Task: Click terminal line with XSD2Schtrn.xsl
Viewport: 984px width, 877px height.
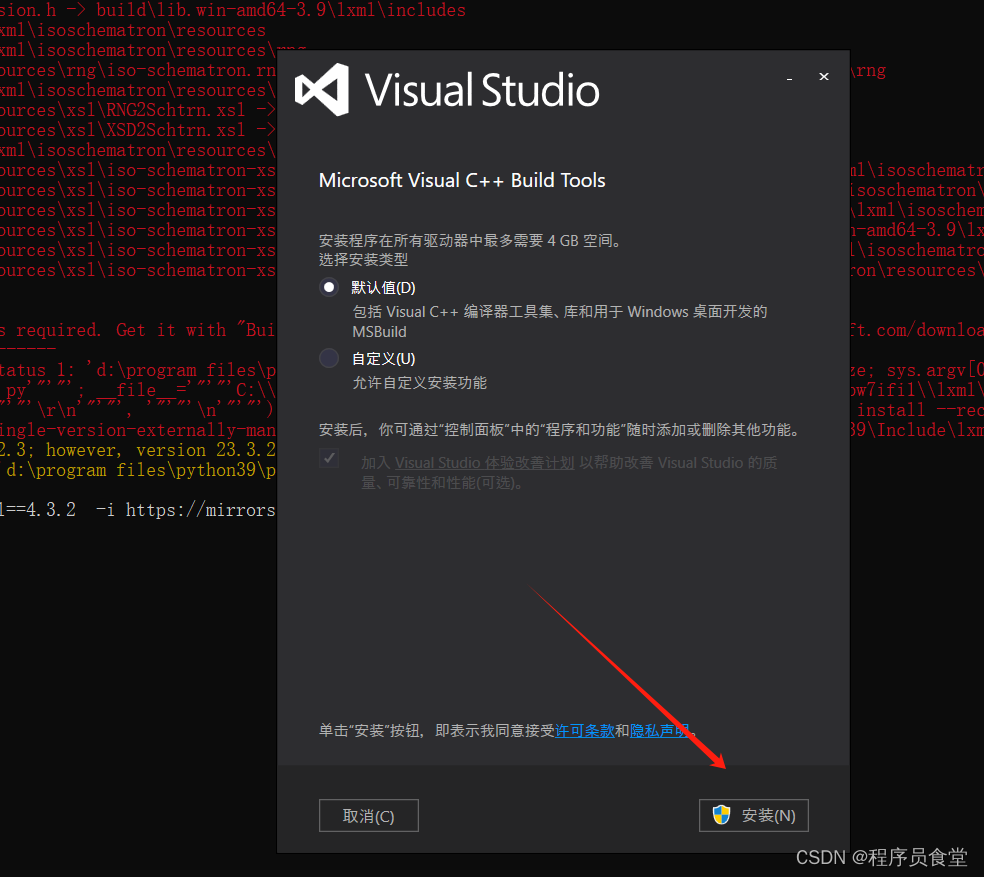Action: tap(138, 130)
